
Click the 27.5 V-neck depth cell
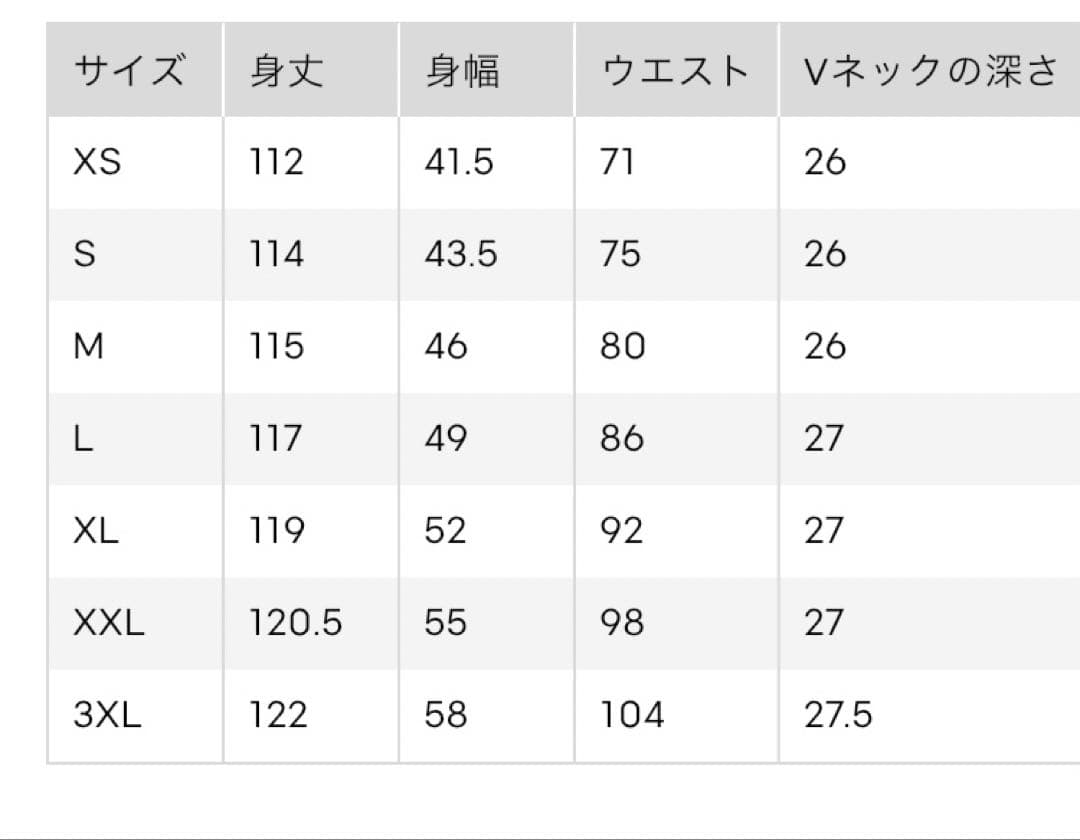coord(838,714)
